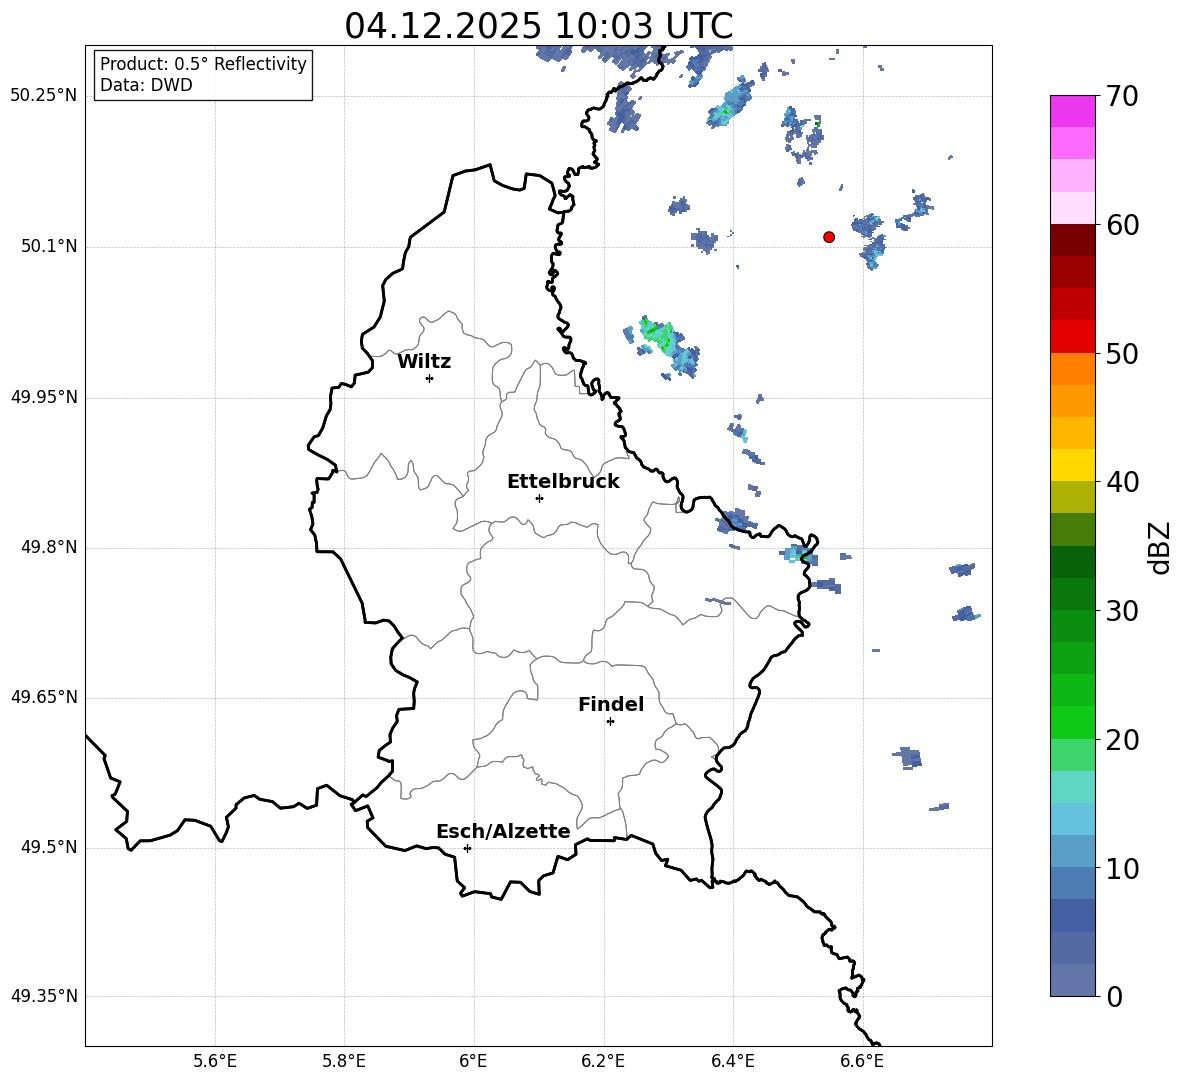Click the dBZ colorbar axis label

pos(1161,547)
